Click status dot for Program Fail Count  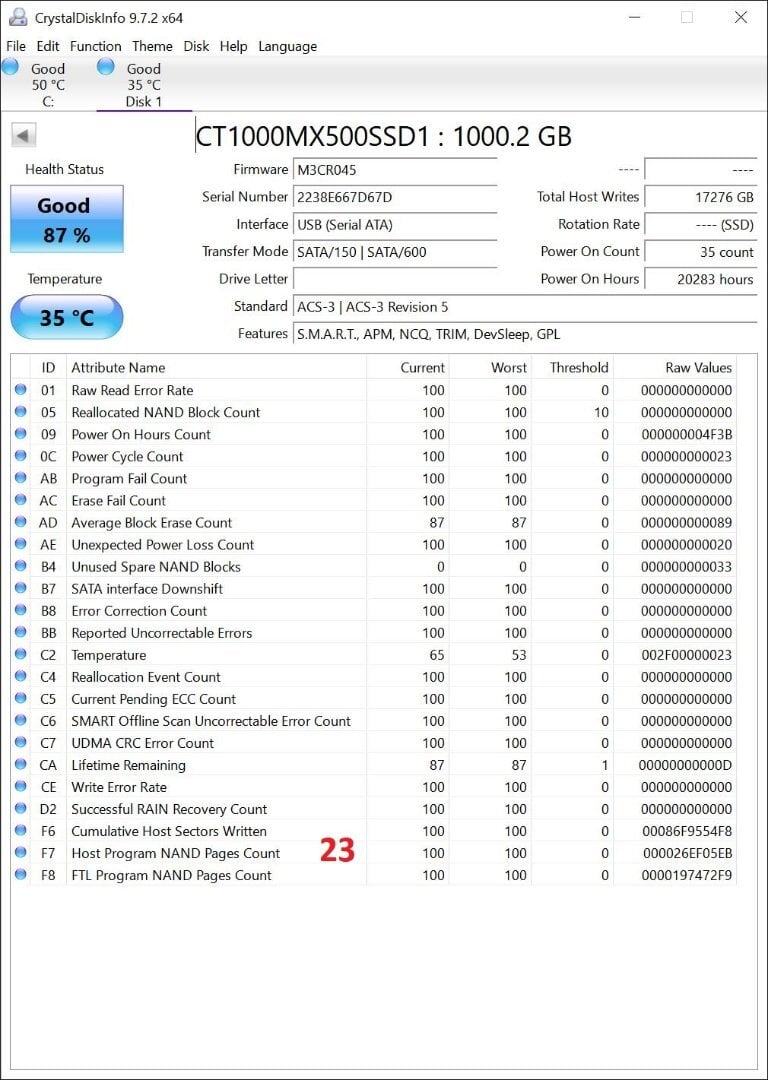21,478
